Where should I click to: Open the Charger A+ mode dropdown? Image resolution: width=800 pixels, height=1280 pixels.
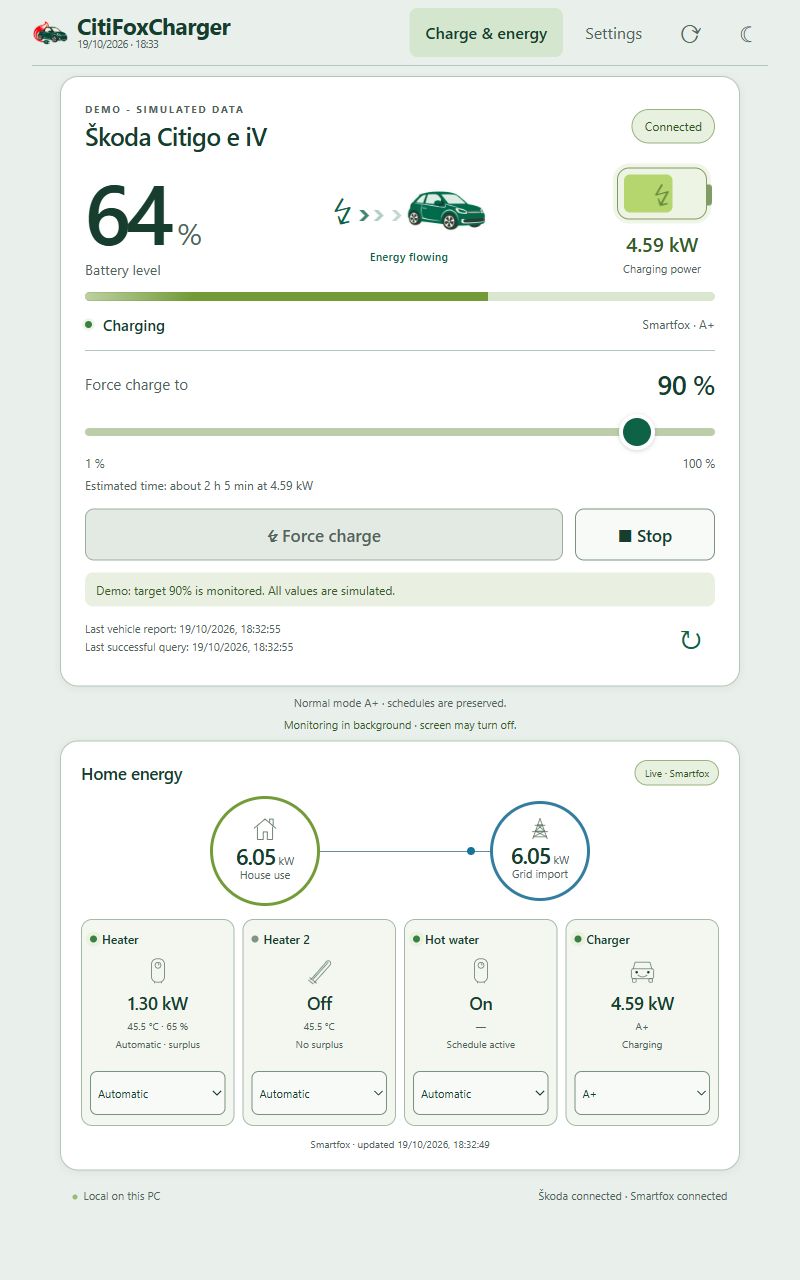pos(642,1094)
